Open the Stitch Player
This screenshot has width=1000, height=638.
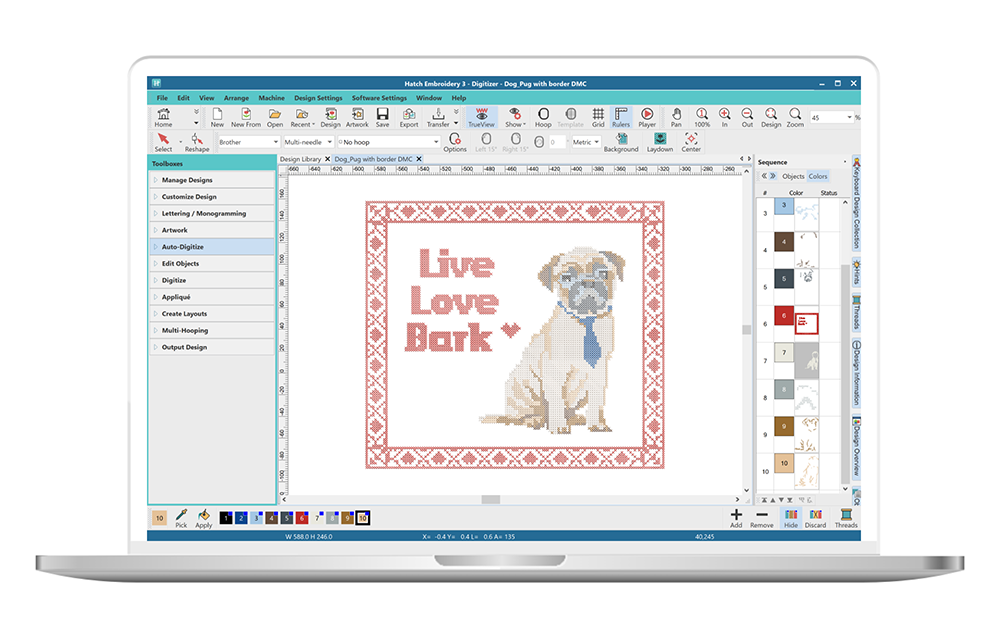click(x=647, y=118)
